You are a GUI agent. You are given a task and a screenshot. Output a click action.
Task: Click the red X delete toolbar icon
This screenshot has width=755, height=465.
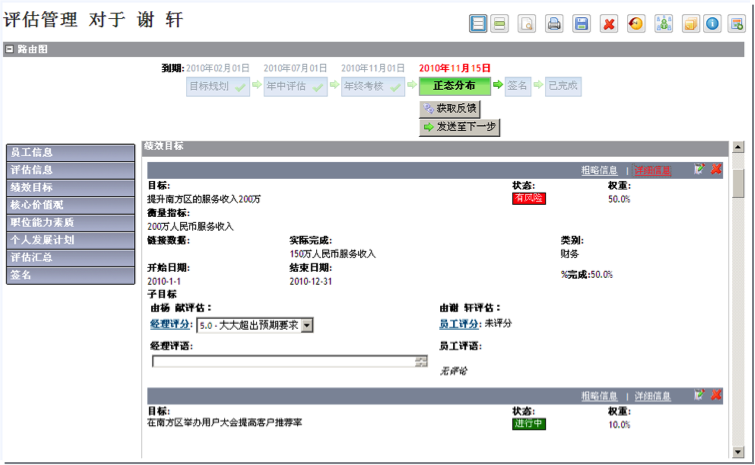(608, 24)
